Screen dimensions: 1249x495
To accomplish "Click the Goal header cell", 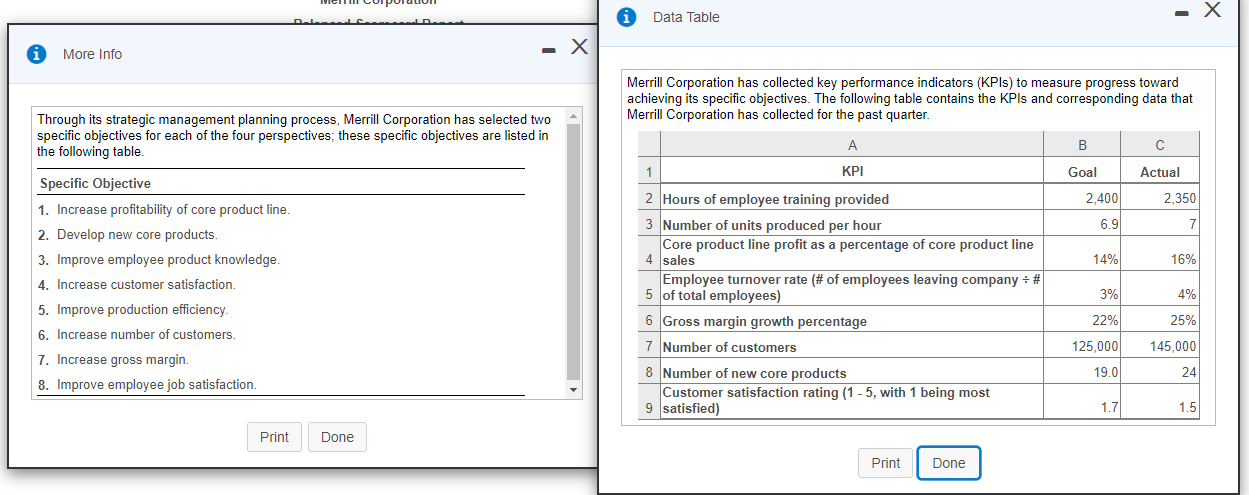I will coord(1082,172).
